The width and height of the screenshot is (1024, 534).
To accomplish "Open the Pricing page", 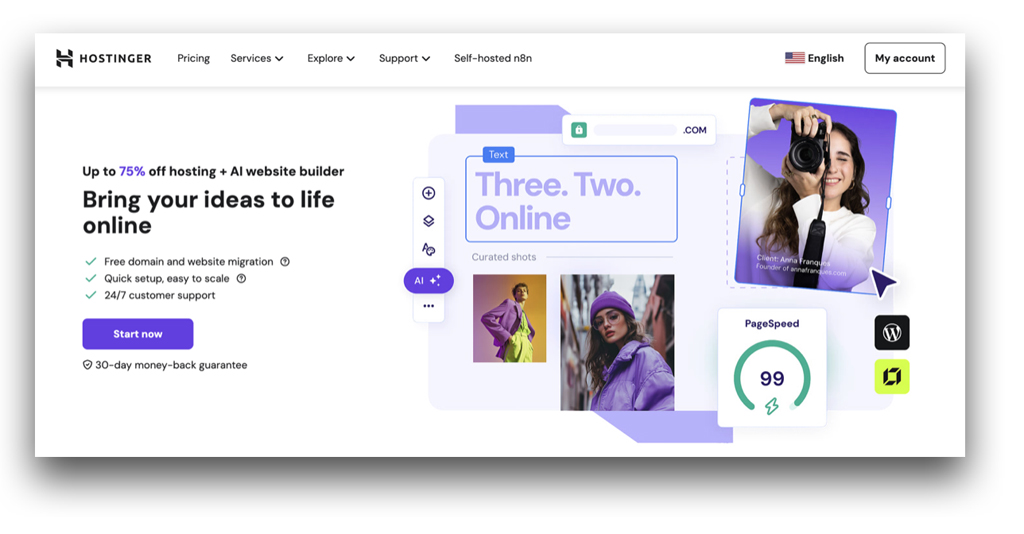I will tap(193, 58).
